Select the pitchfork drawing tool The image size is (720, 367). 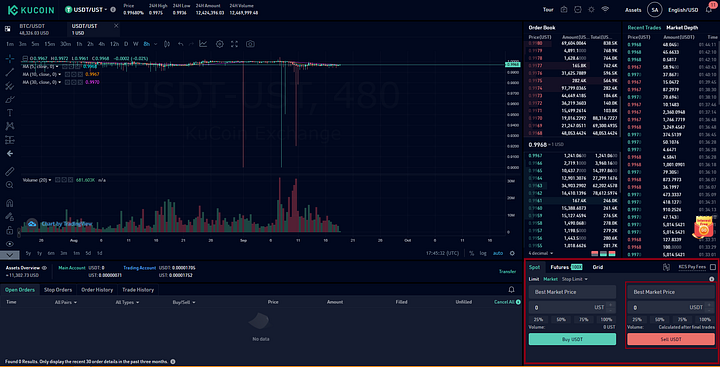click(x=10, y=85)
